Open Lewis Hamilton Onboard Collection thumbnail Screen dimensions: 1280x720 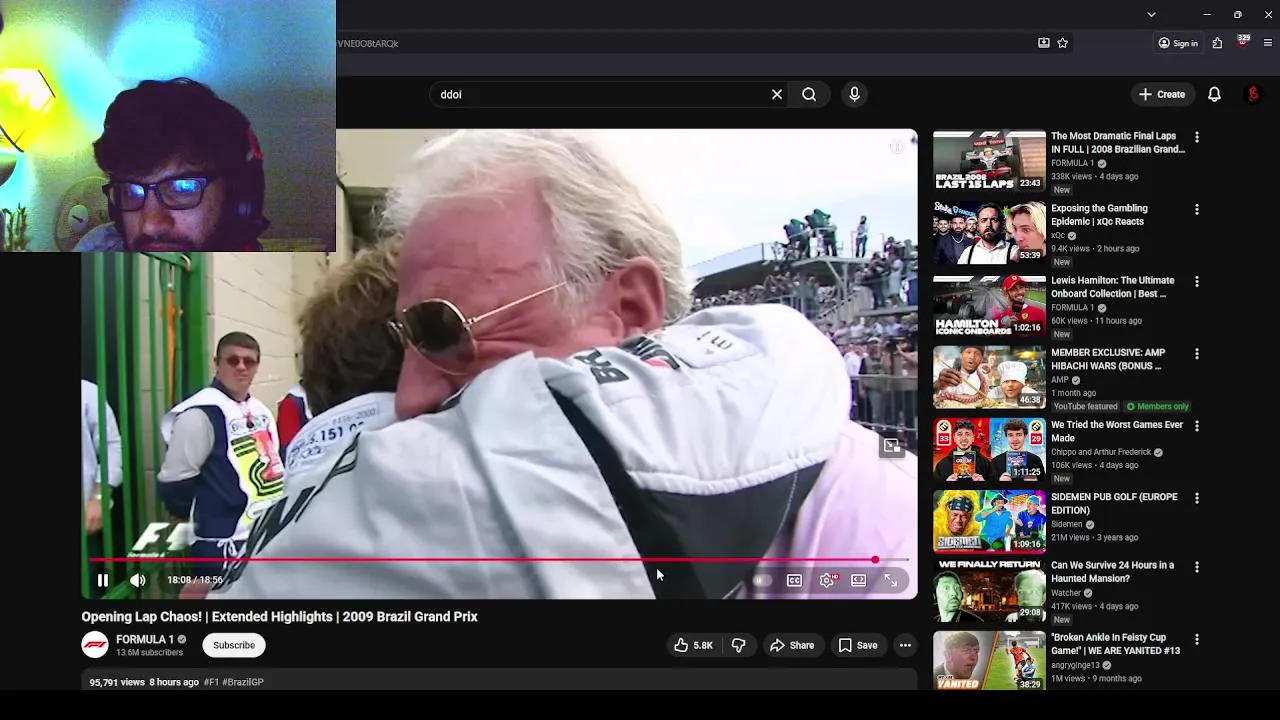(x=989, y=305)
